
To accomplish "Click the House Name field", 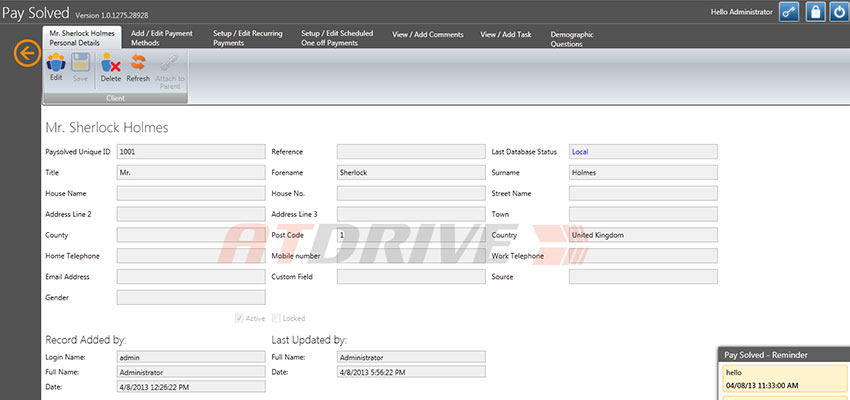I will point(191,193).
